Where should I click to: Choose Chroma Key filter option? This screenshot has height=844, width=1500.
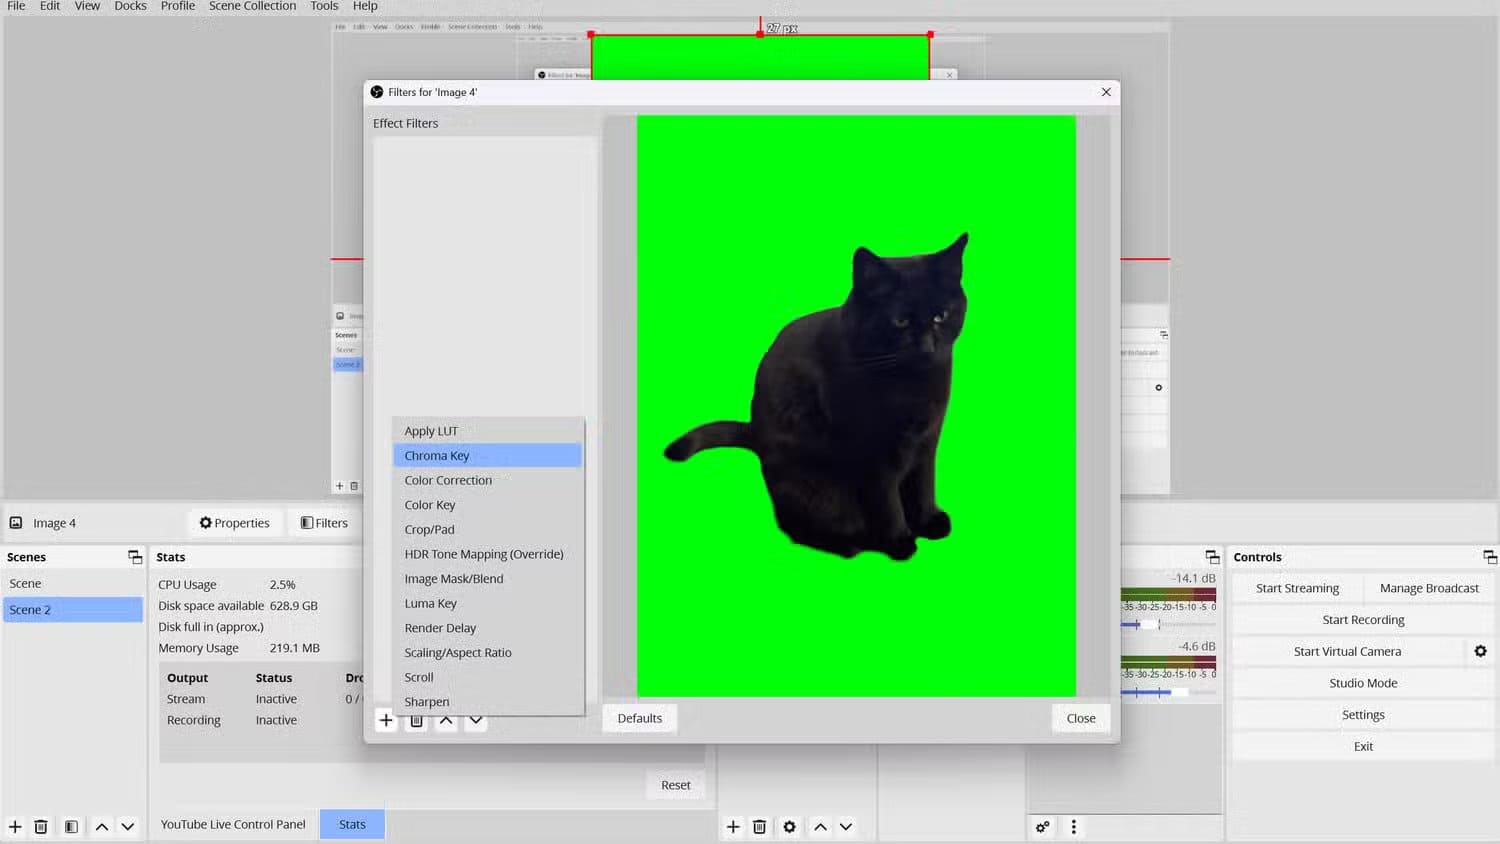click(487, 456)
